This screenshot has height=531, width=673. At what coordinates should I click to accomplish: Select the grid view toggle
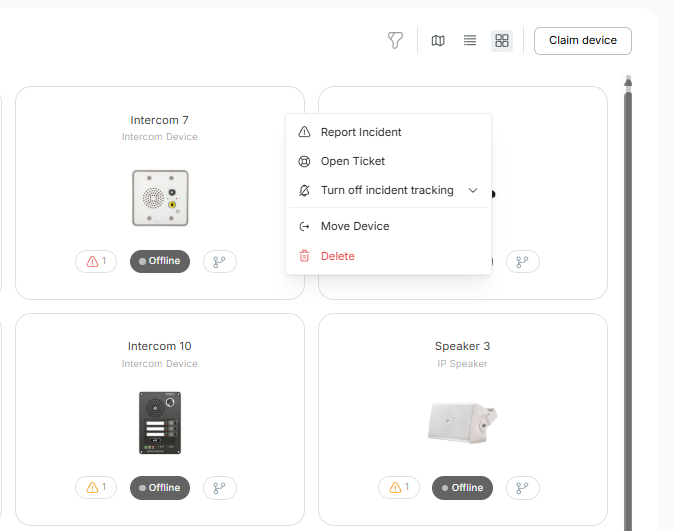[x=502, y=41]
